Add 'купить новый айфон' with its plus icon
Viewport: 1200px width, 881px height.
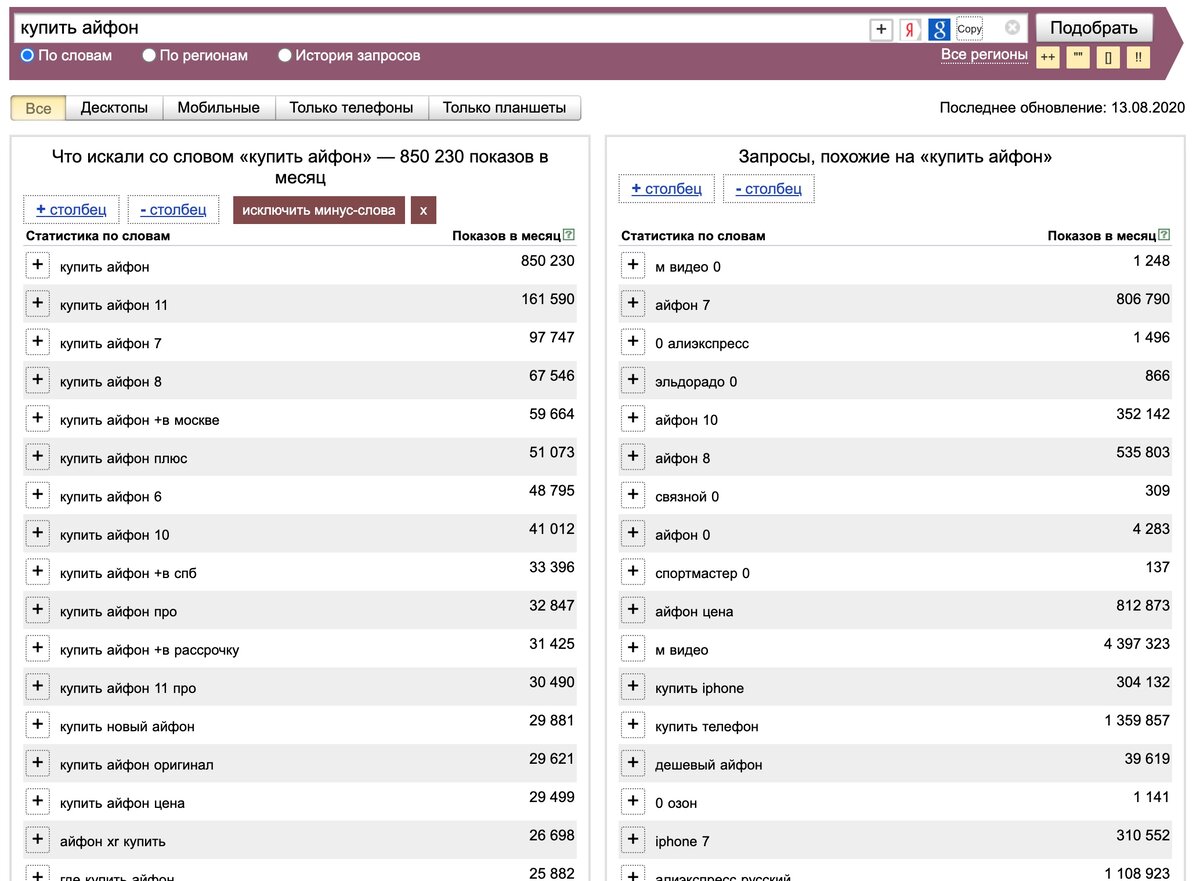38,724
